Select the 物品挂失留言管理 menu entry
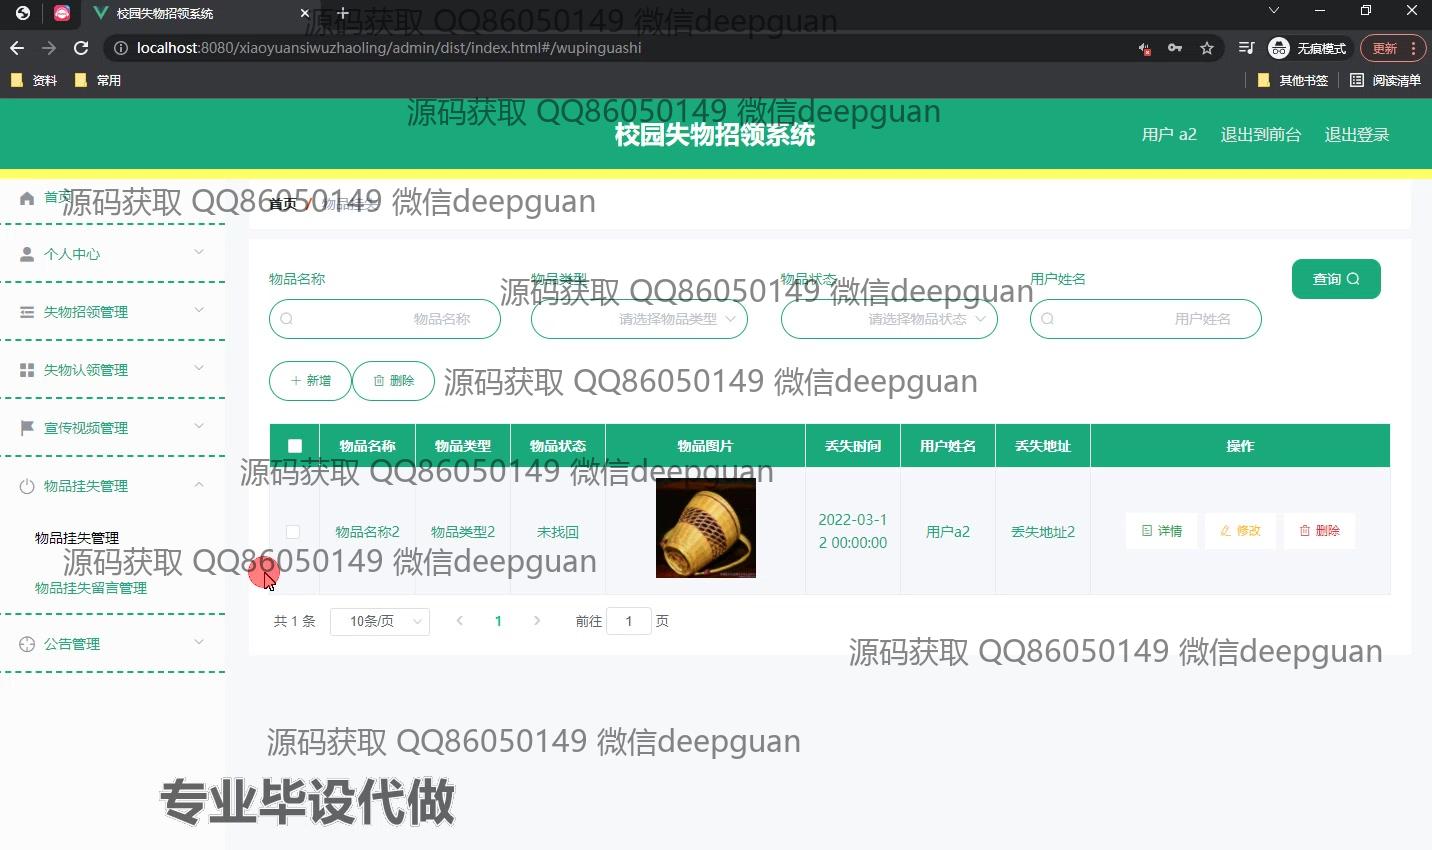 (x=91, y=588)
